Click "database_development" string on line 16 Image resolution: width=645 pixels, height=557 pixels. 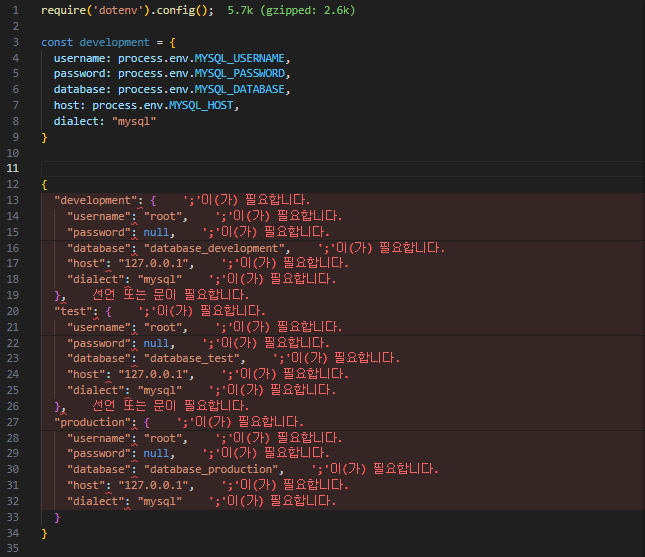coord(214,248)
